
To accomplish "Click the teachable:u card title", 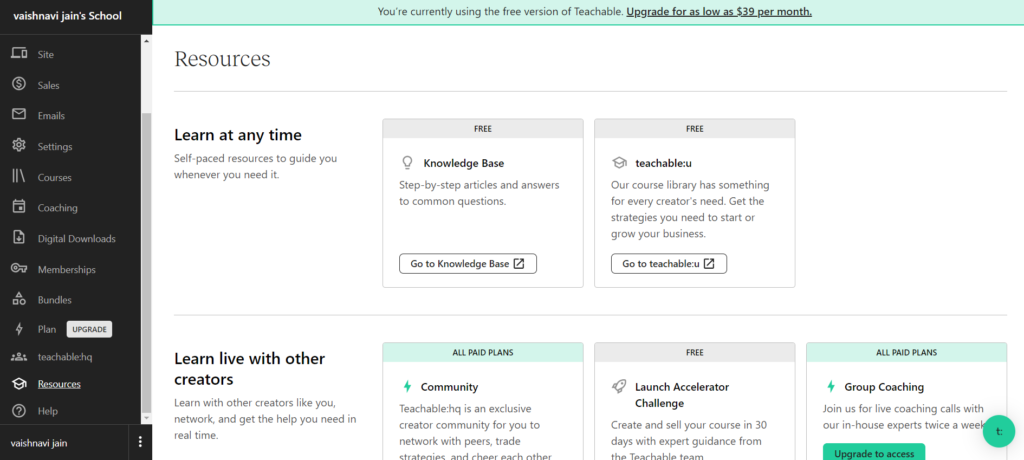I will pos(663,163).
